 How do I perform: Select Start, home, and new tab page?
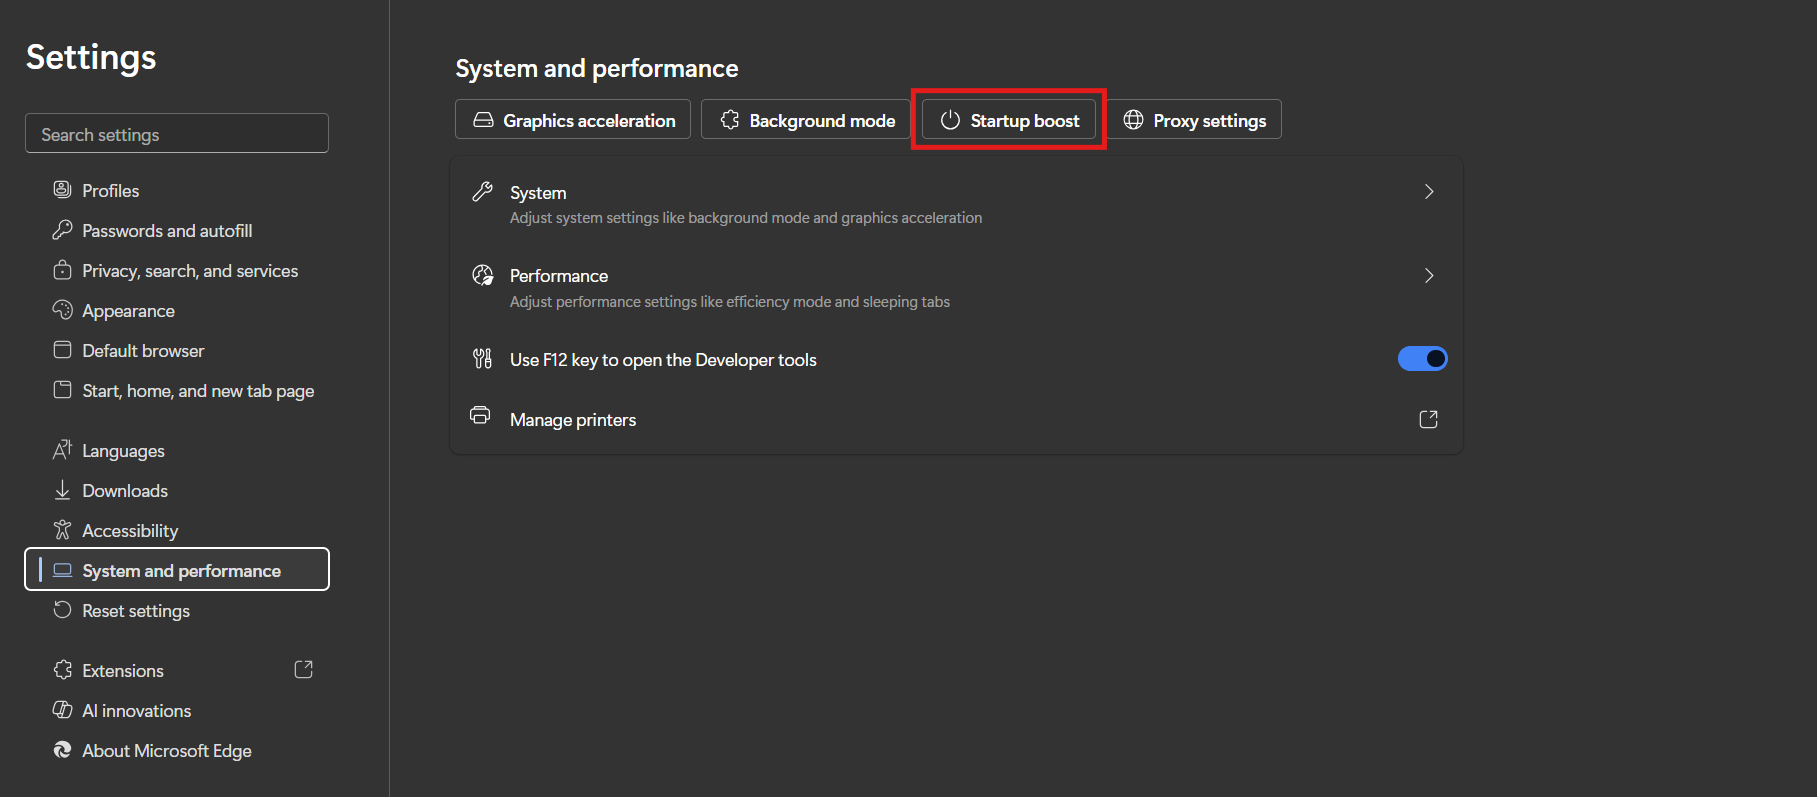[197, 391]
